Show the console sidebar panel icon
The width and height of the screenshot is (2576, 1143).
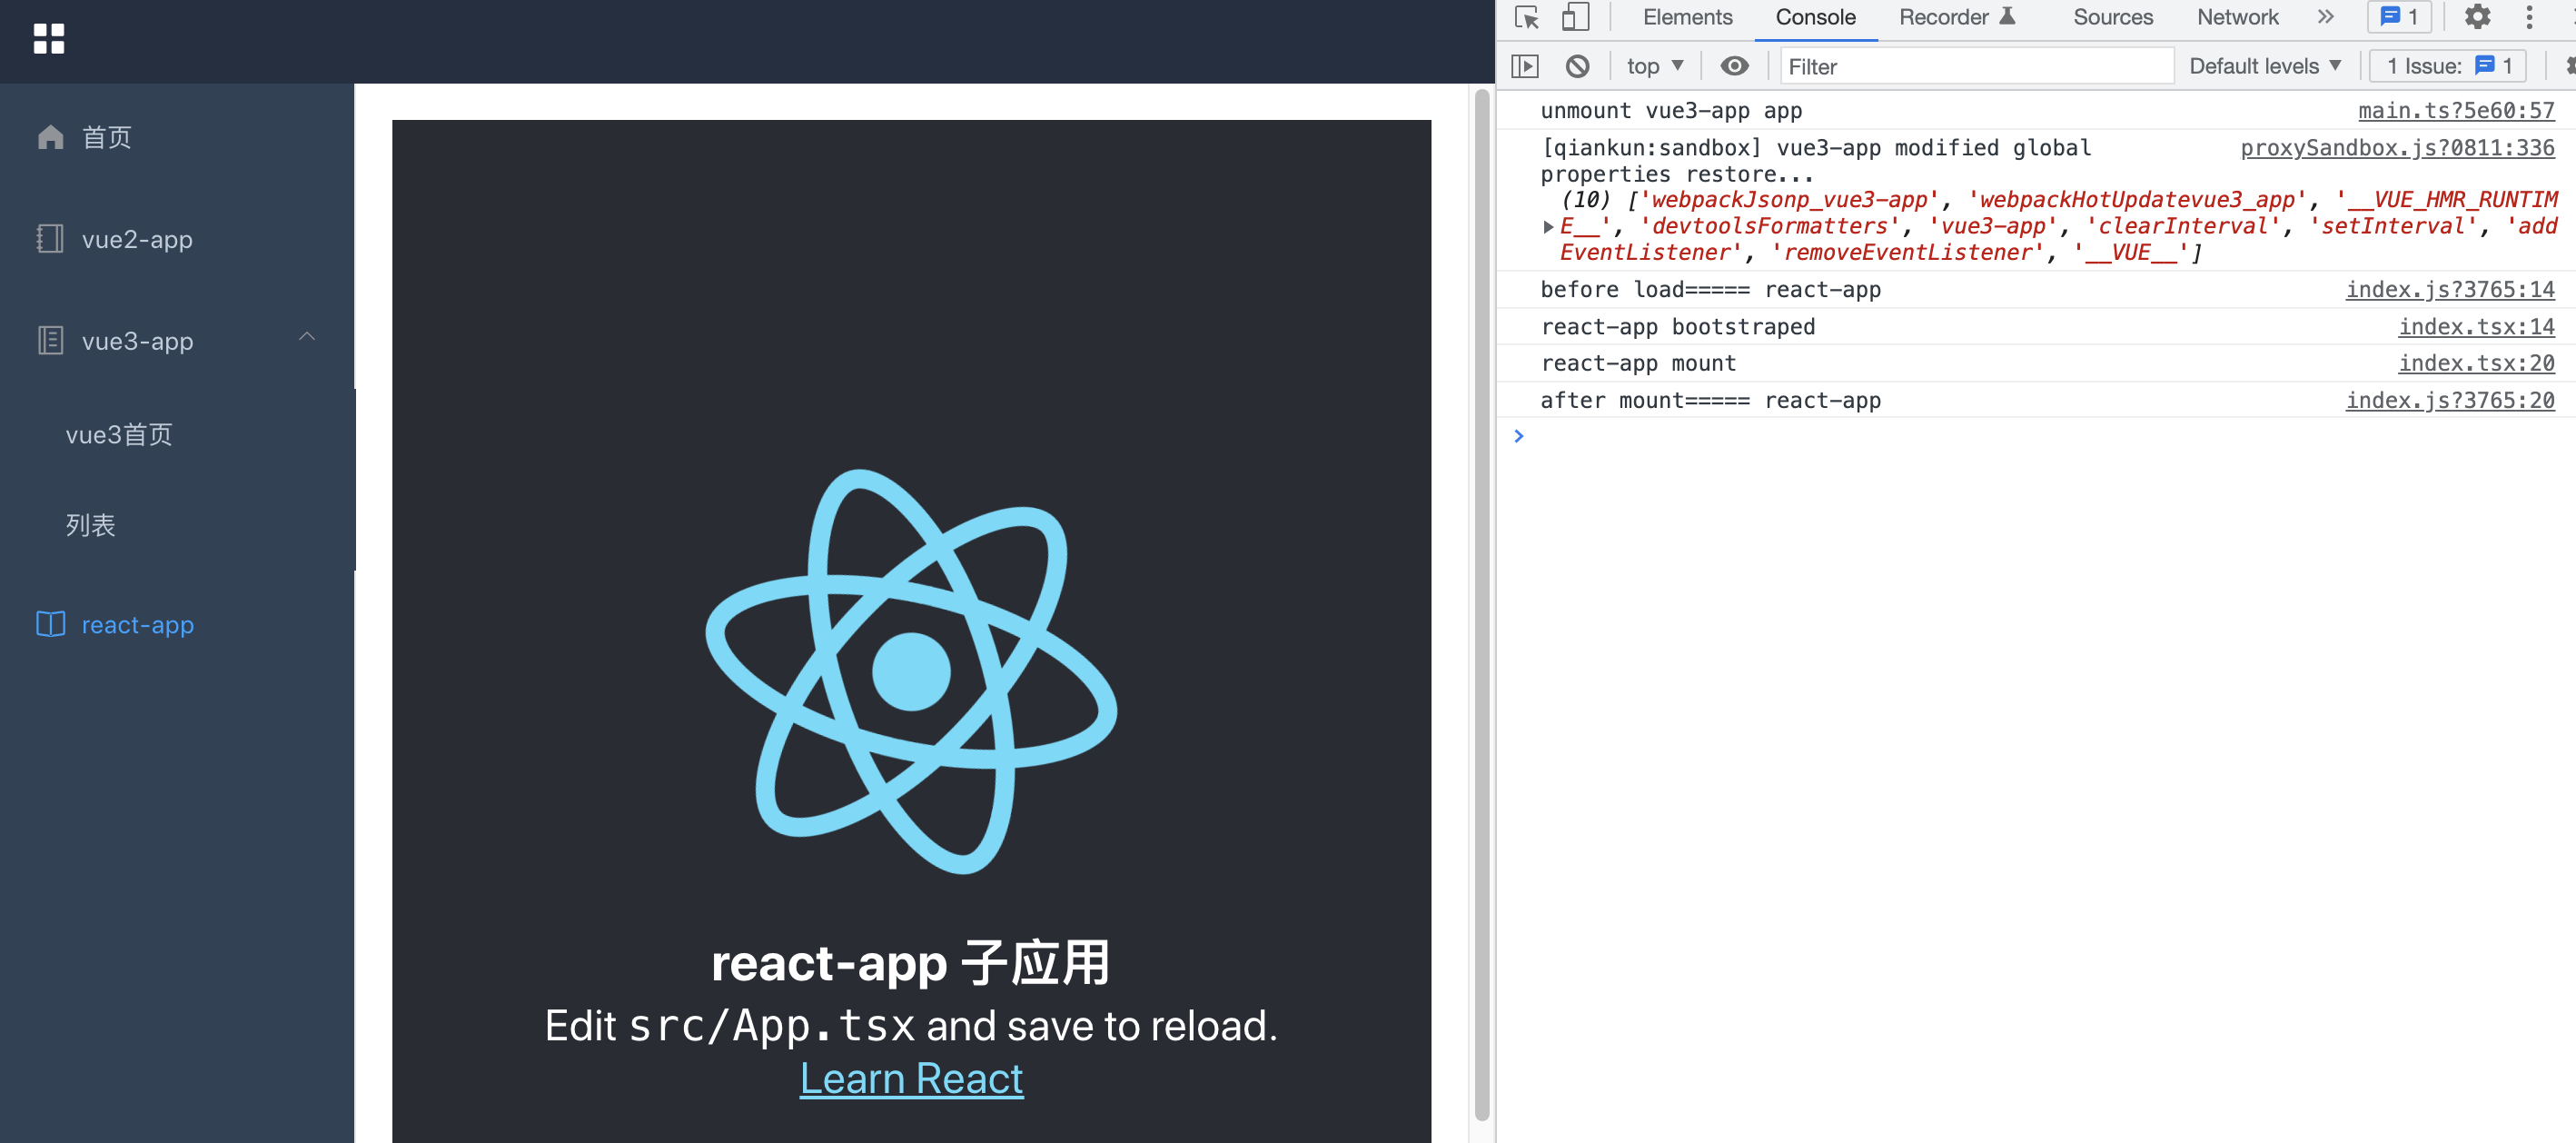pos(1525,66)
